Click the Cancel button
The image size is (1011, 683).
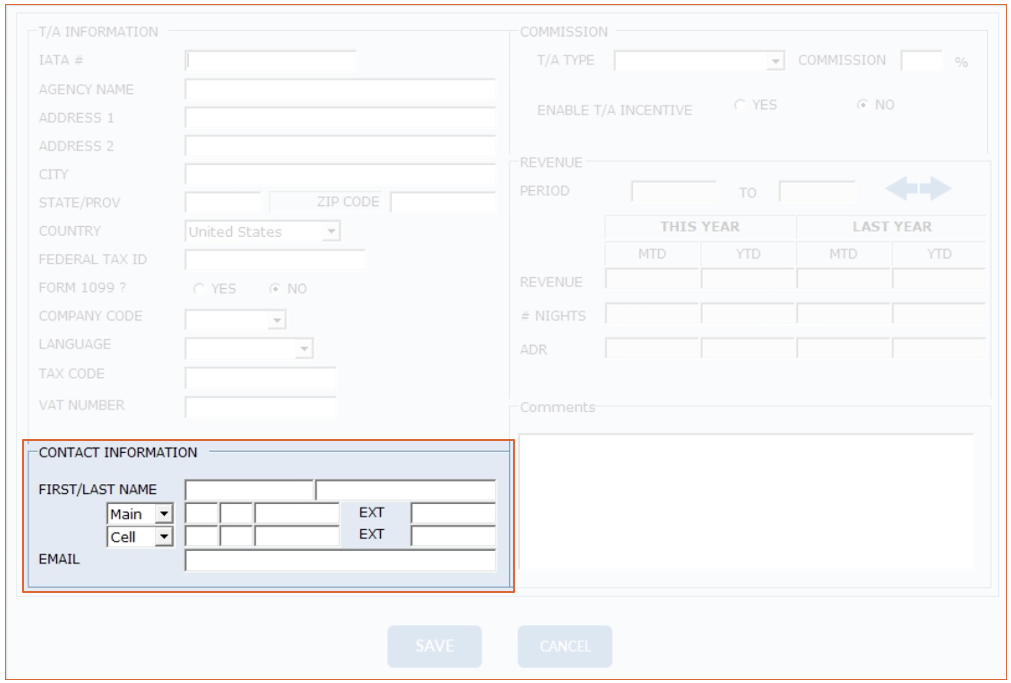click(565, 647)
